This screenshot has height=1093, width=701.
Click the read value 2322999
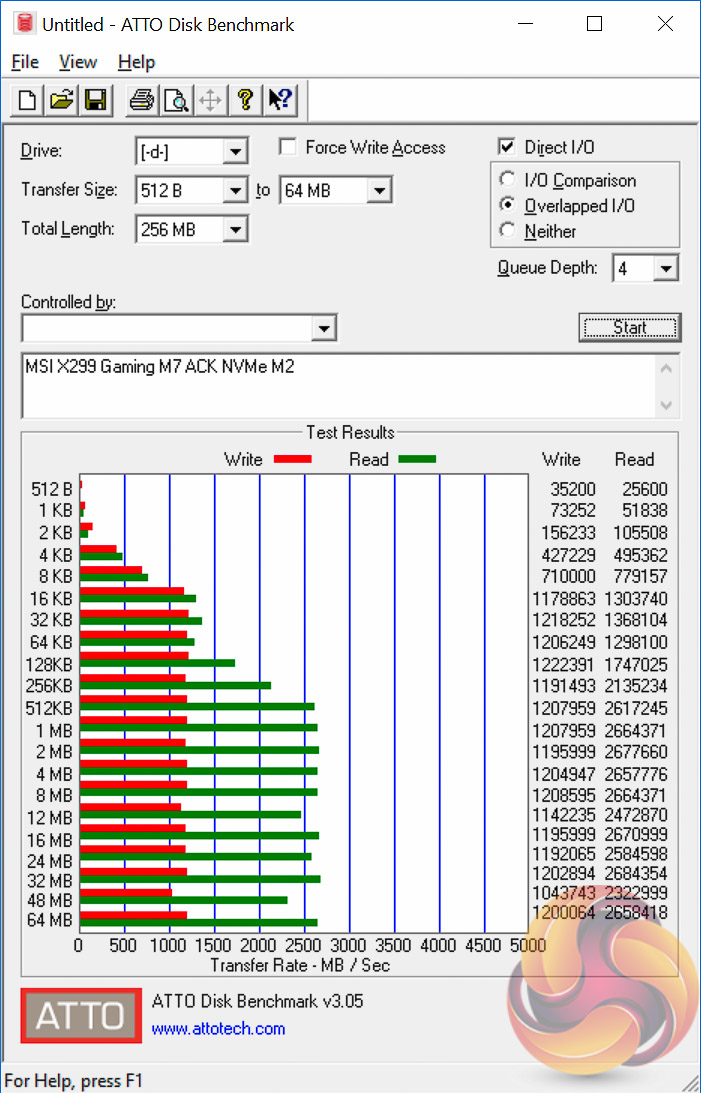(636, 893)
